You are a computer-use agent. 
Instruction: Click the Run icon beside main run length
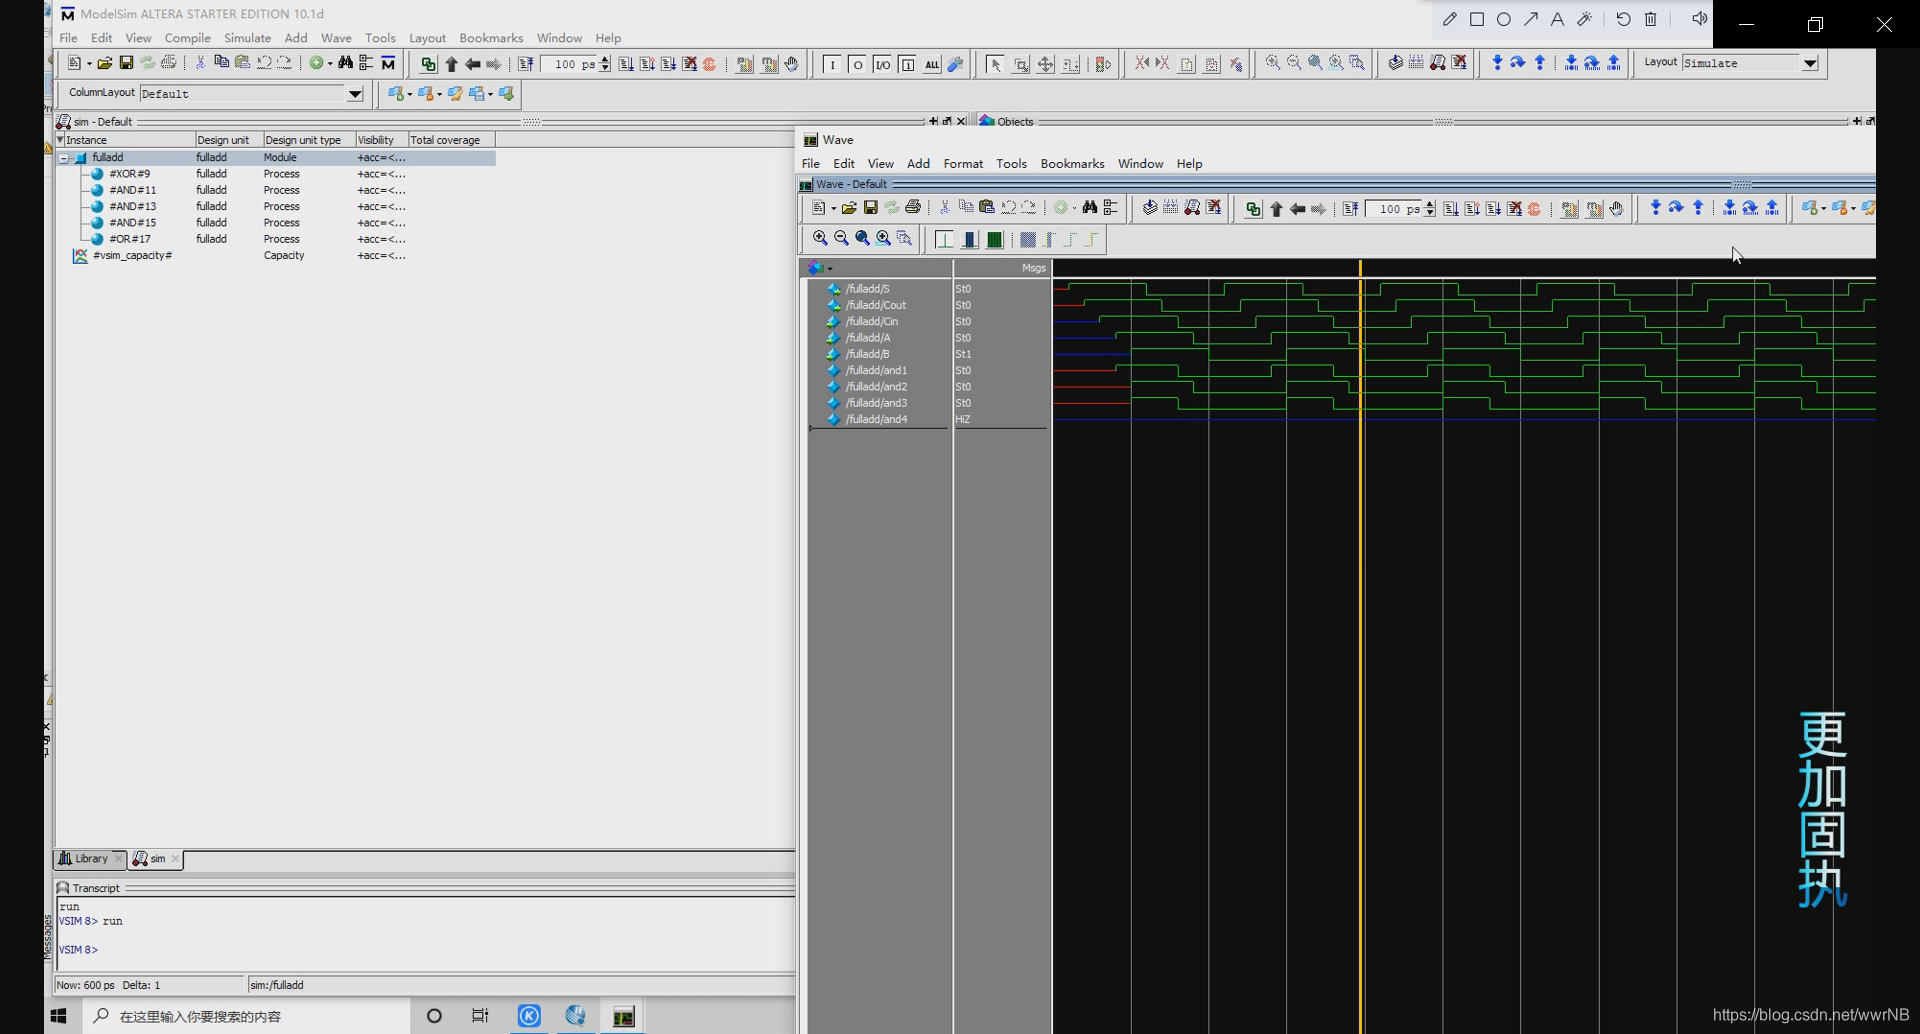tap(626, 64)
